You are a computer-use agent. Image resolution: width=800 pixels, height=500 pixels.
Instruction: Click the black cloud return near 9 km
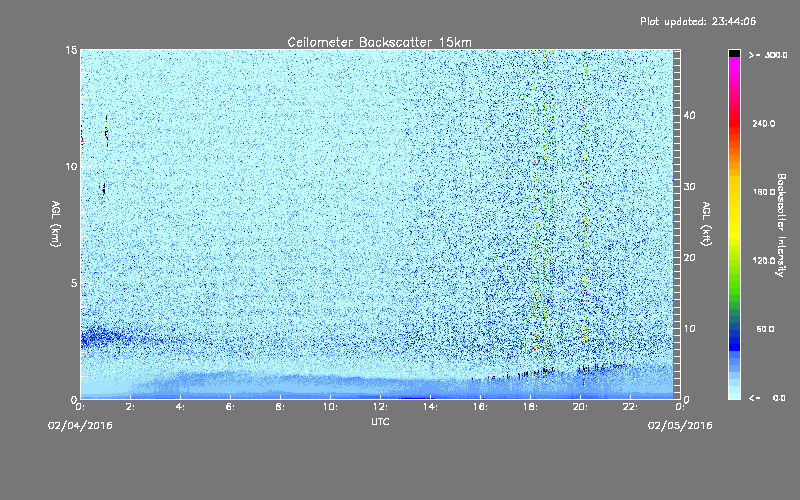pyautogui.click(x=103, y=189)
